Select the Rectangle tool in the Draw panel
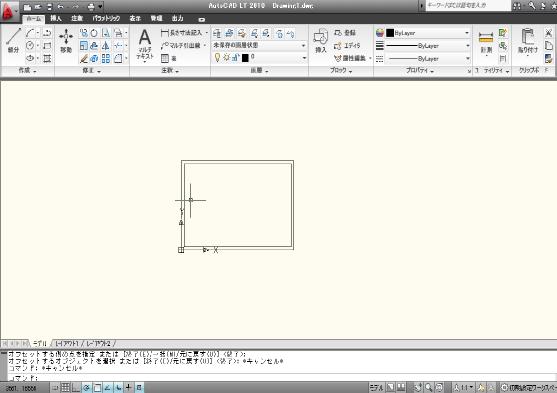557x393 pixels. (47, 45)
